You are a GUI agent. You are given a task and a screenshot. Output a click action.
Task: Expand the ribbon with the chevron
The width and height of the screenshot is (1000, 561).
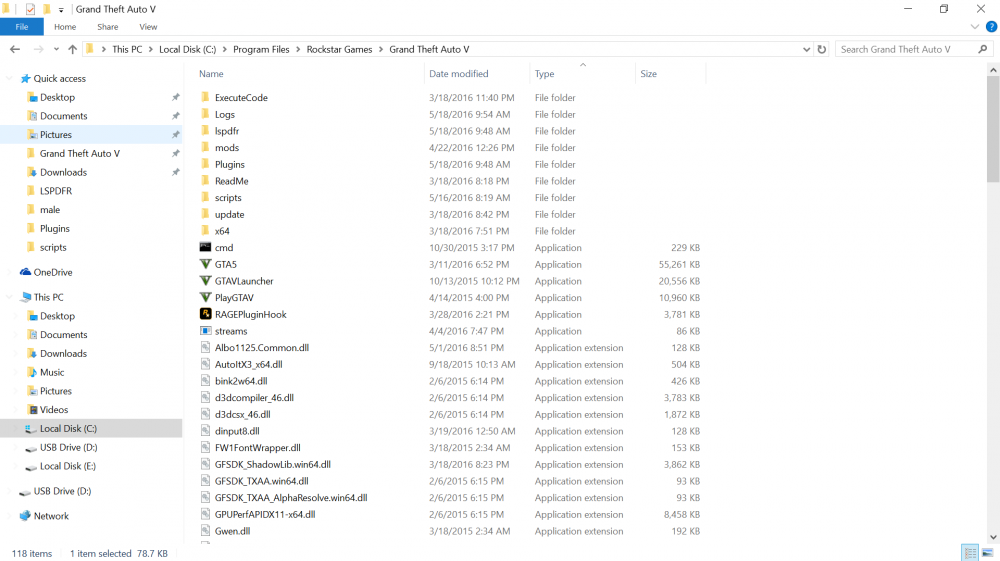point(974,27)
